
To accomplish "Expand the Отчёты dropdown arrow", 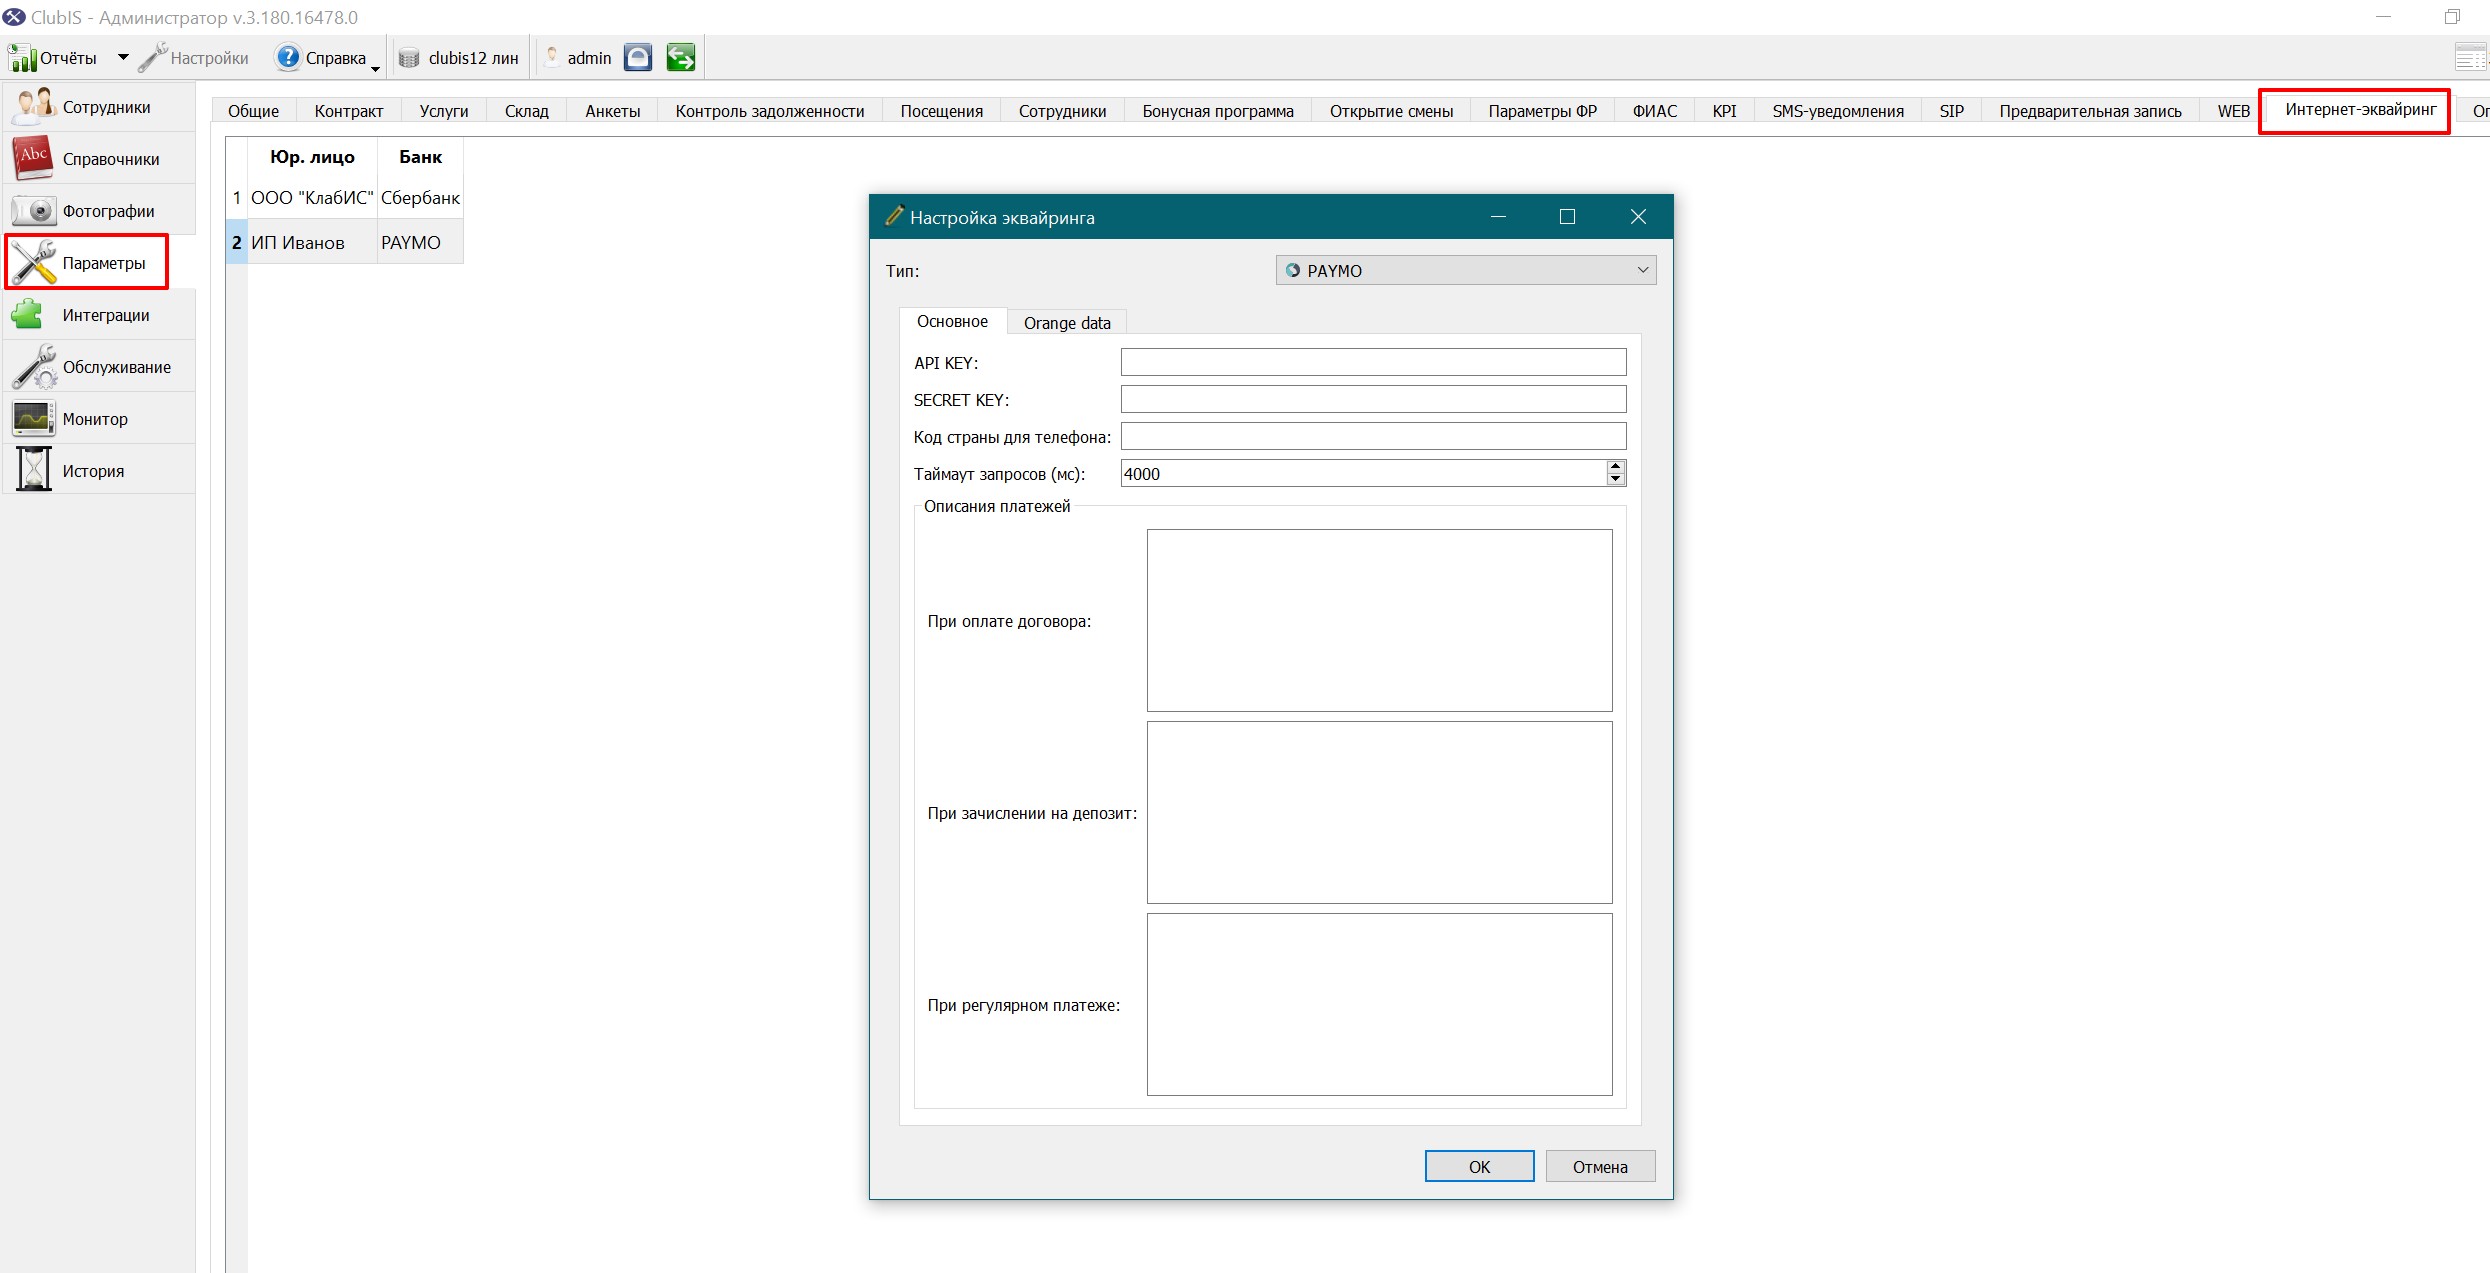I will point(123,58).
